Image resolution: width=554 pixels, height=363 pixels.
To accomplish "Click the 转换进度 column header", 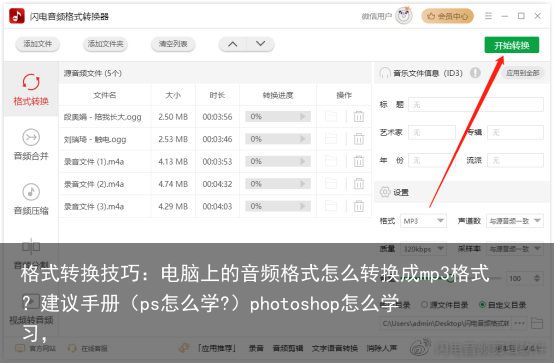I will pos(278,95).
